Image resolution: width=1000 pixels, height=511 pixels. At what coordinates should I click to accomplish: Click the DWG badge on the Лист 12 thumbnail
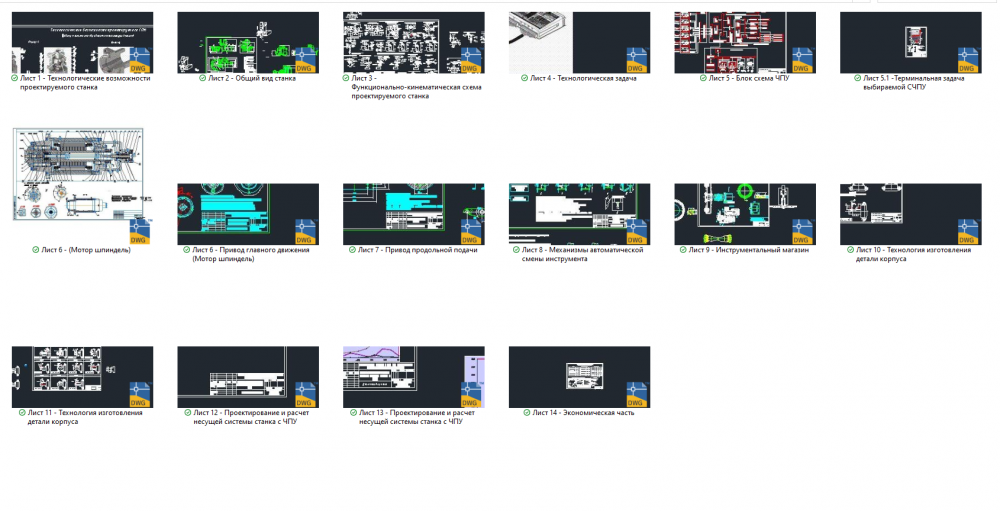pyautogui.click(x=305, y=395)
